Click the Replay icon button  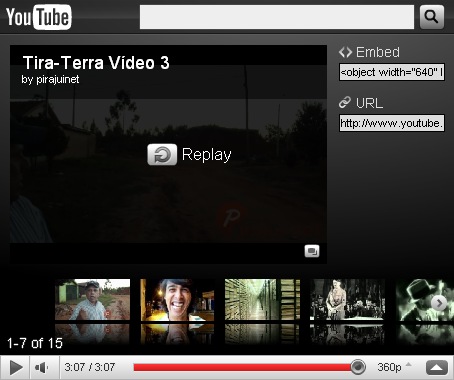[162, 154]
